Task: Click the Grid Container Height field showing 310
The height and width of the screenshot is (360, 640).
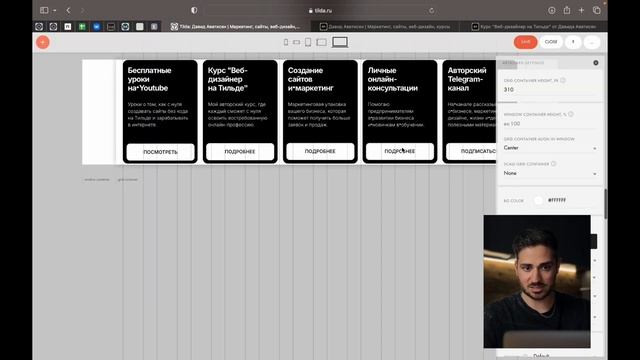Action: click(550, 89)
